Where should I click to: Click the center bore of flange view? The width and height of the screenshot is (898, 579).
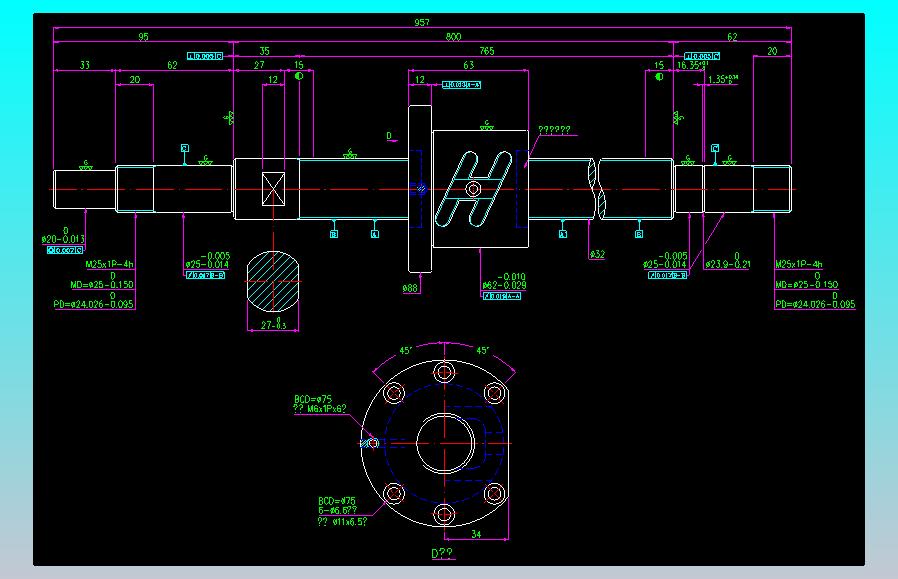[445, 443]
